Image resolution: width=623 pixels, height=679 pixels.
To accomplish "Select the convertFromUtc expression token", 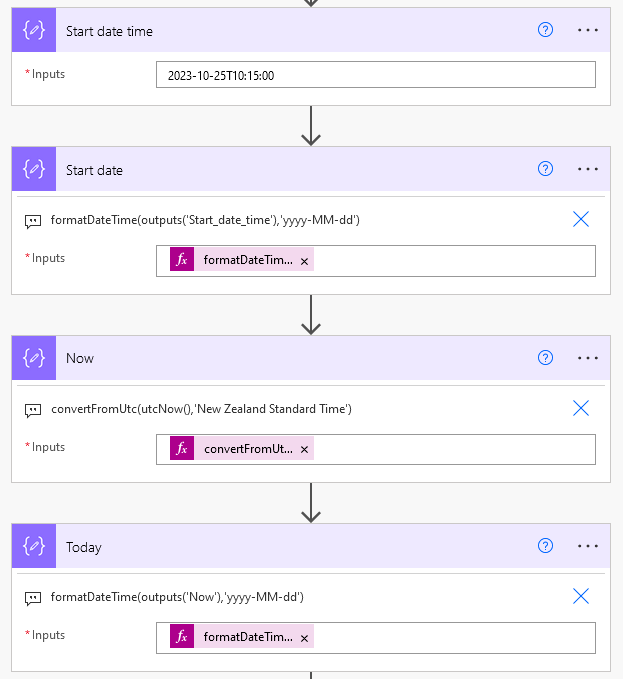I will (248, 449).
